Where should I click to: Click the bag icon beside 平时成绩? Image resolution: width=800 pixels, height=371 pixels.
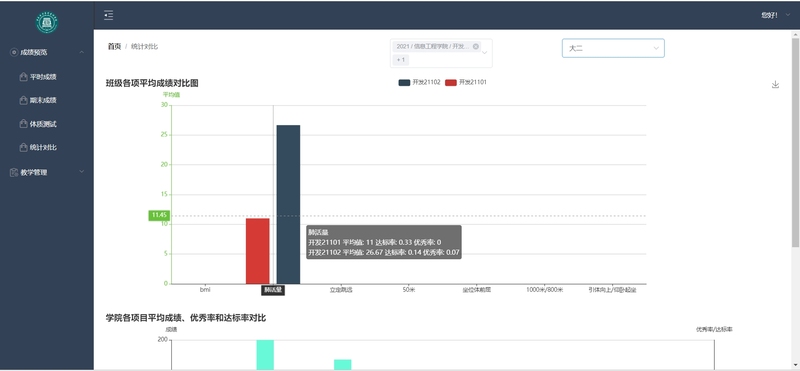coord(23,77)
